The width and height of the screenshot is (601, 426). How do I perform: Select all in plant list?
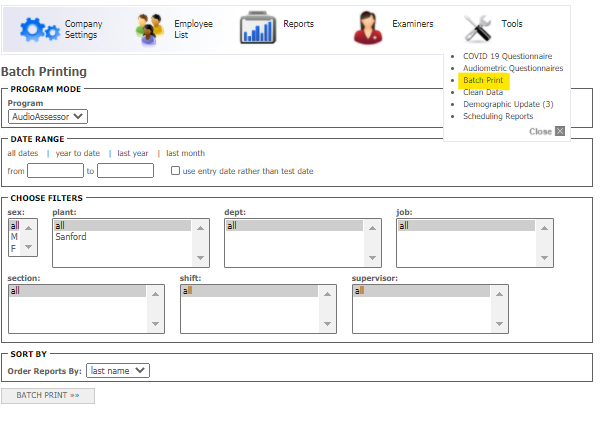(x=122, y=225)
